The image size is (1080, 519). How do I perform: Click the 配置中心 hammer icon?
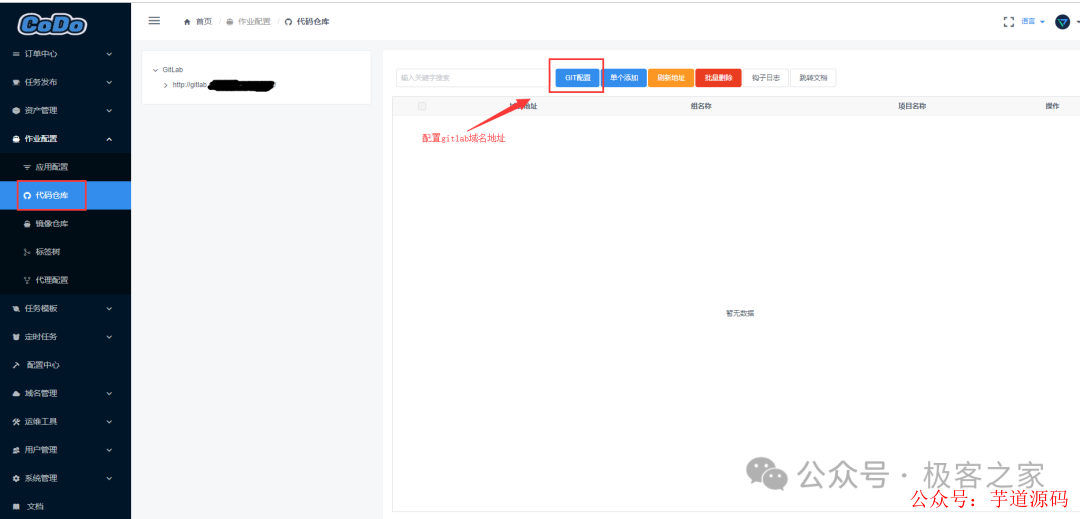(x=17, y=365)
